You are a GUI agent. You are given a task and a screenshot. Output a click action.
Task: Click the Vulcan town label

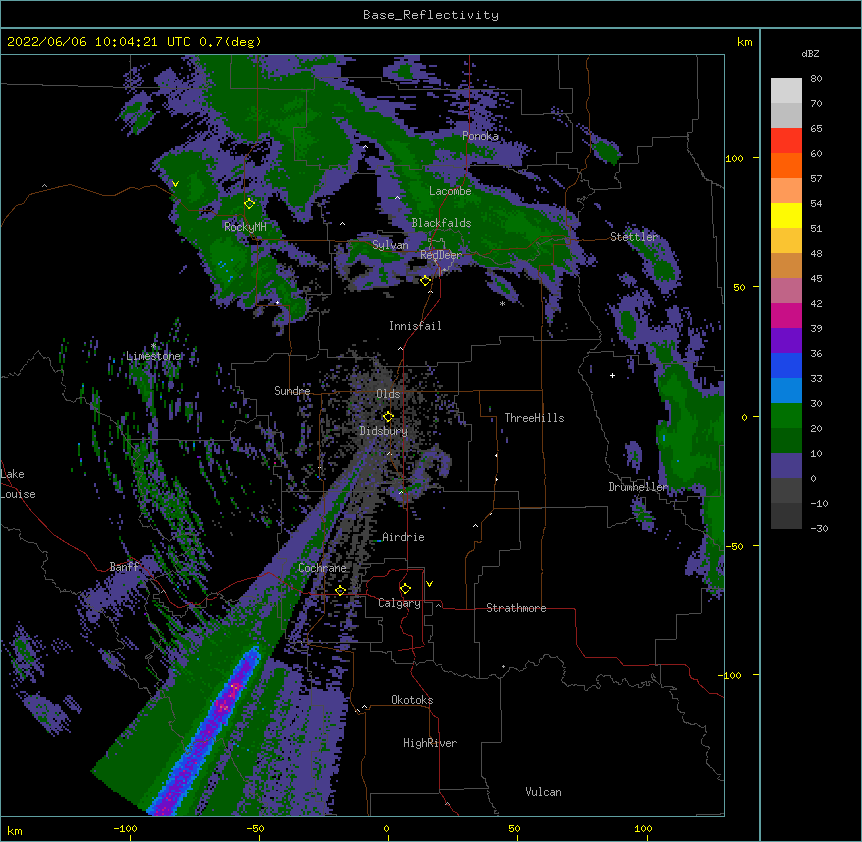tap(543, 792)
